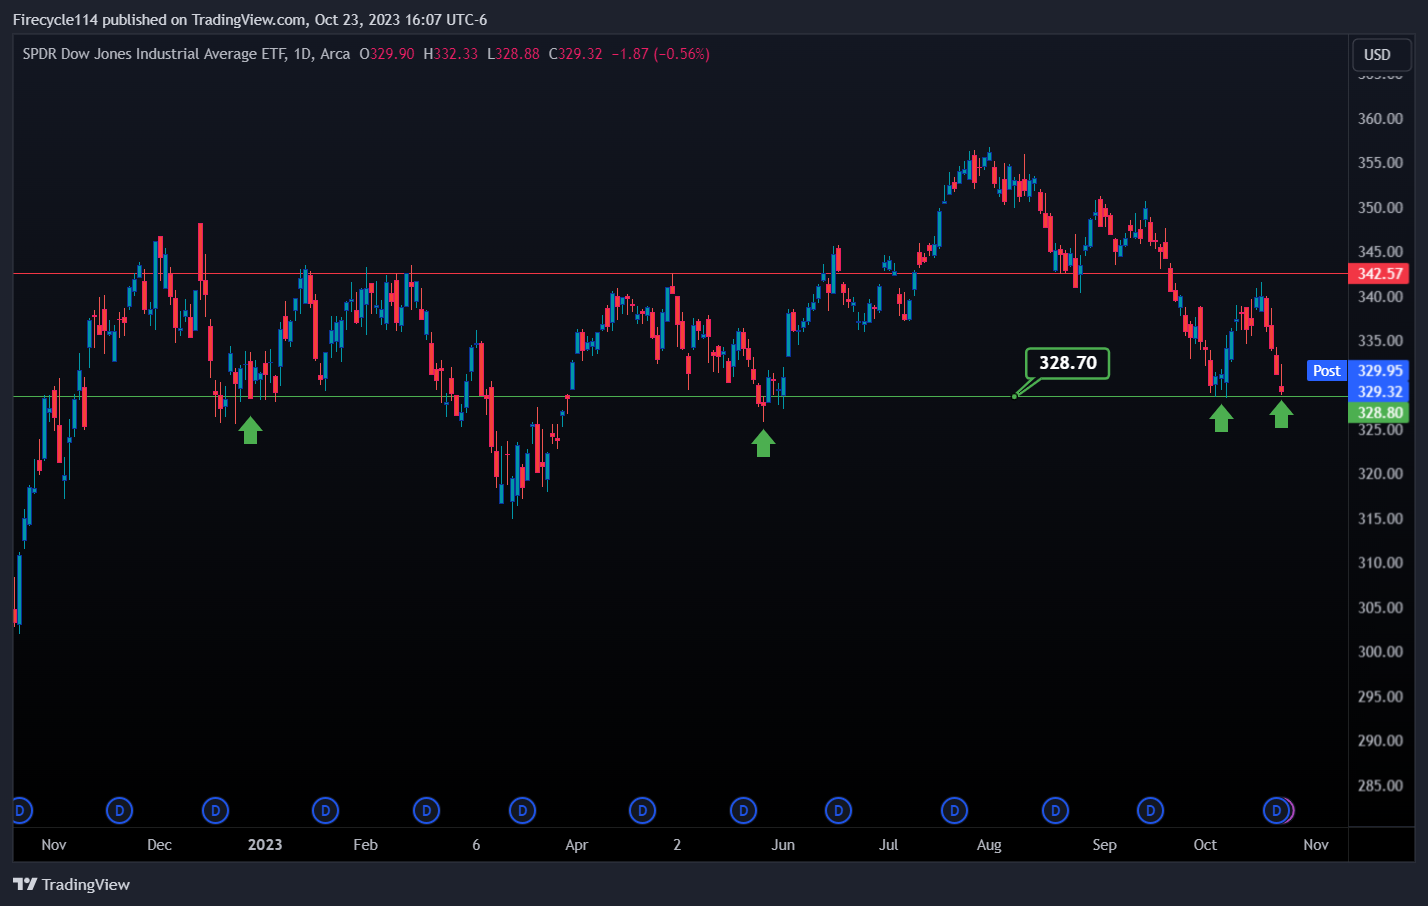Click the Apr label on the time axis

577,845
